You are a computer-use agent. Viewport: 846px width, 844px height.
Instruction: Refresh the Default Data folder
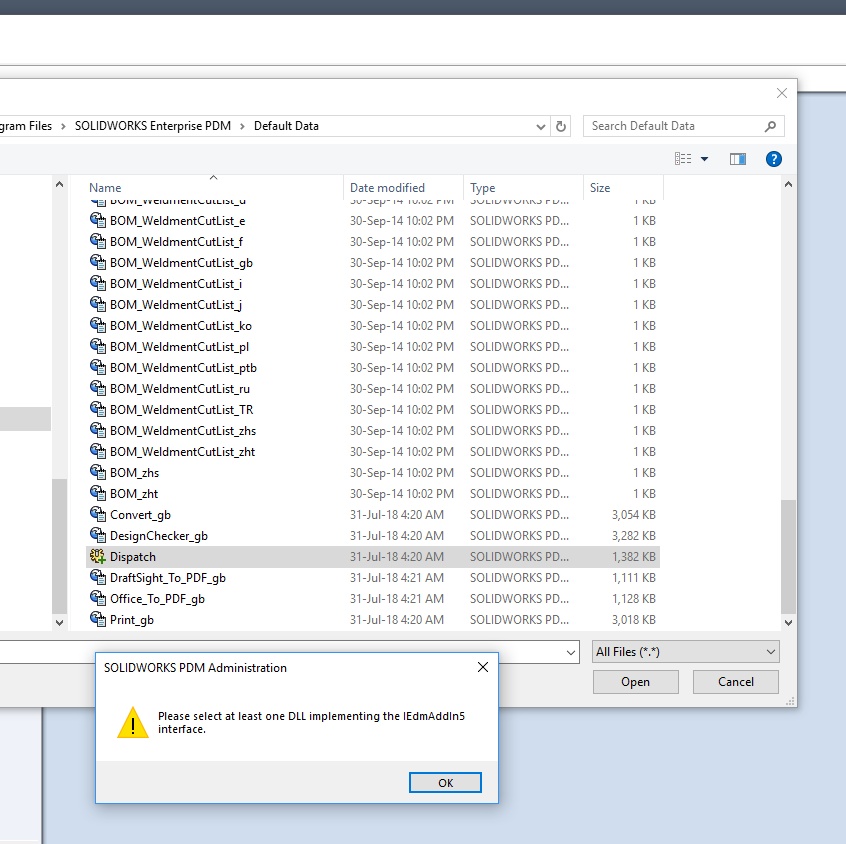tap(561, 126)
